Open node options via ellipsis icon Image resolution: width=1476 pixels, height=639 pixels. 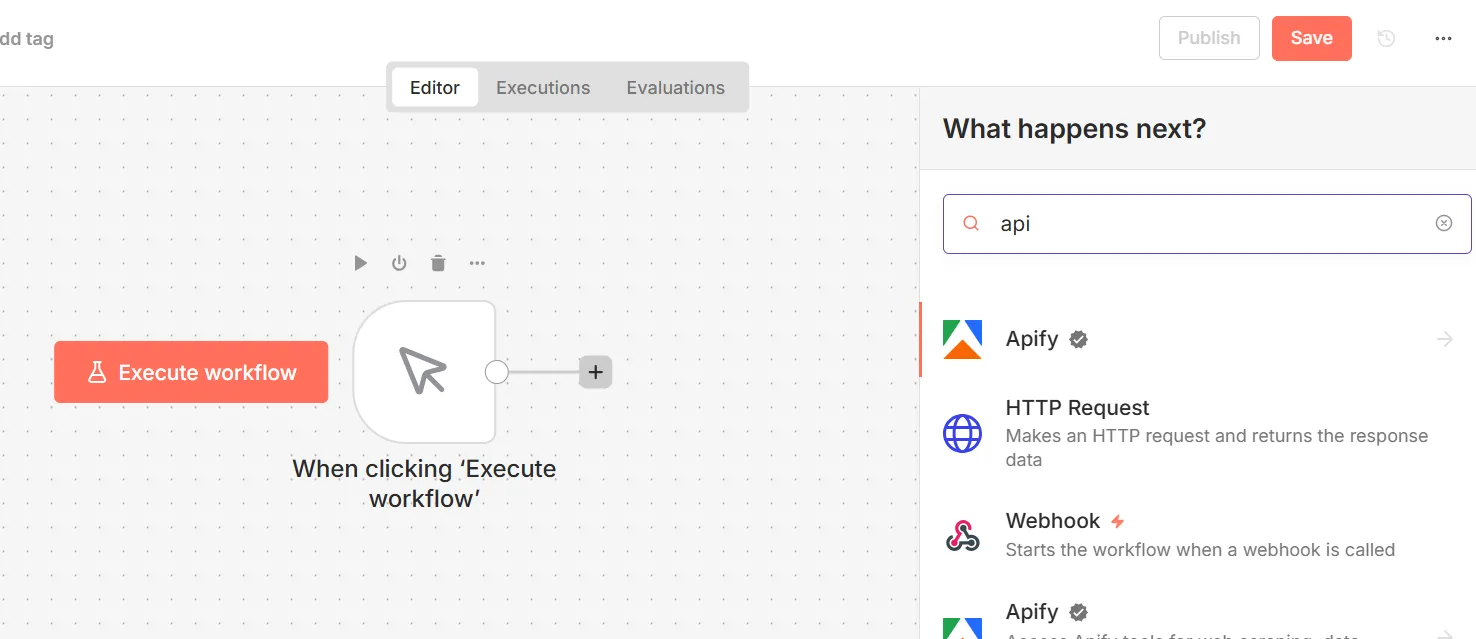point(477,263)
